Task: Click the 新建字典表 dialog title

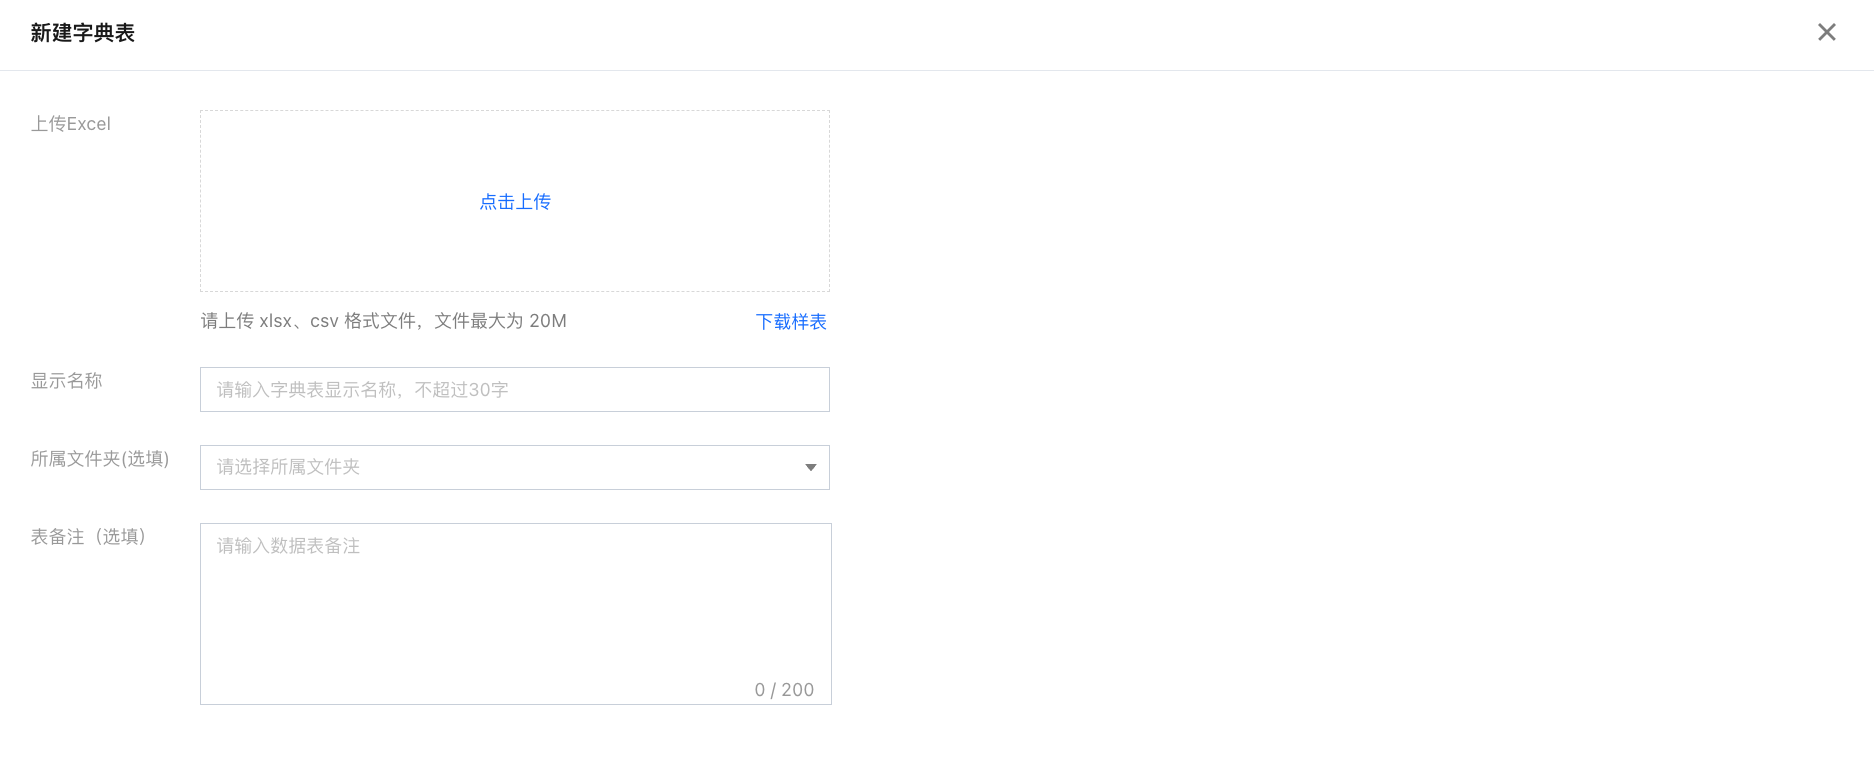Action: tap(83, 33)
